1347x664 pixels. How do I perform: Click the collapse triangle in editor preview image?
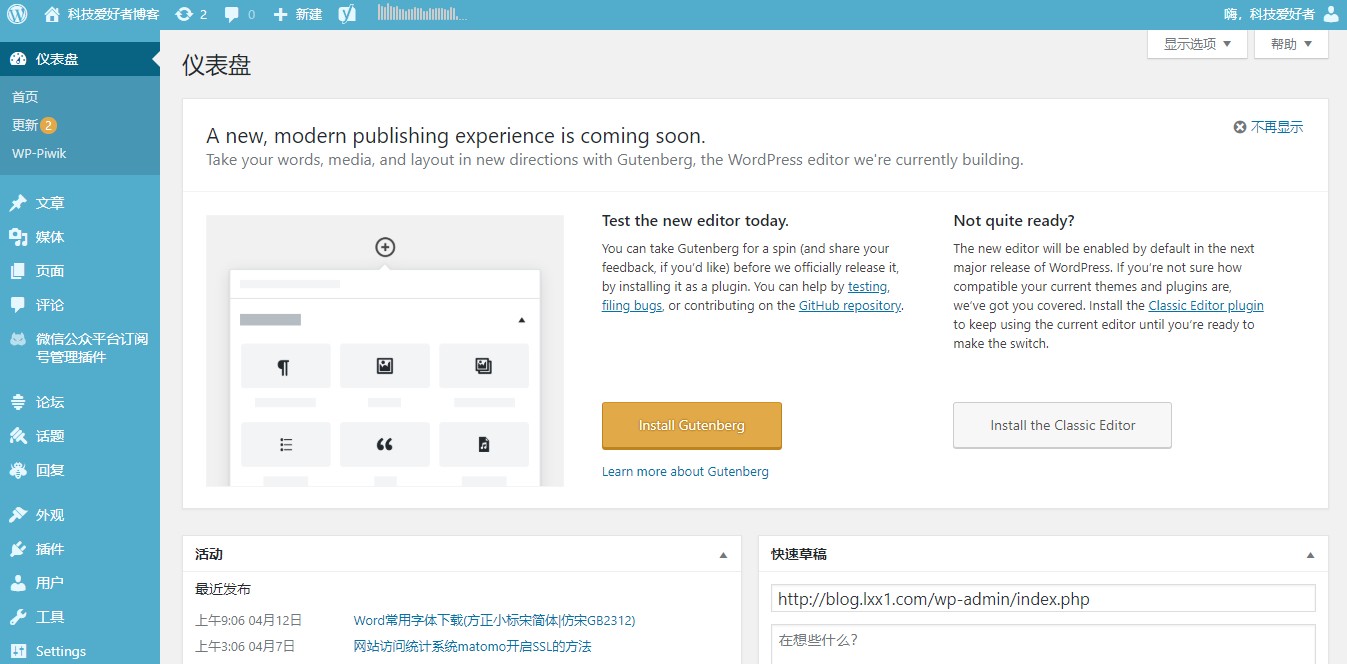point(521,320)
